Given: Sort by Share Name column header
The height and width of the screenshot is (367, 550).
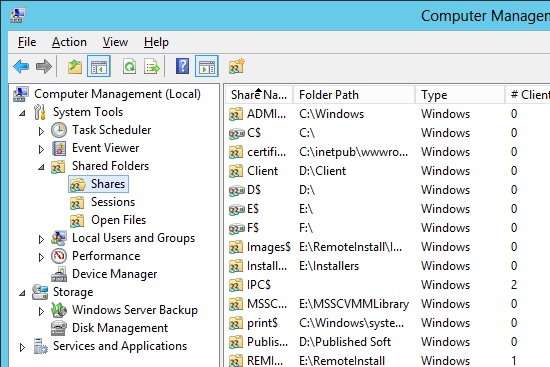Looking at the screenshot, I should tap(259, 95).
